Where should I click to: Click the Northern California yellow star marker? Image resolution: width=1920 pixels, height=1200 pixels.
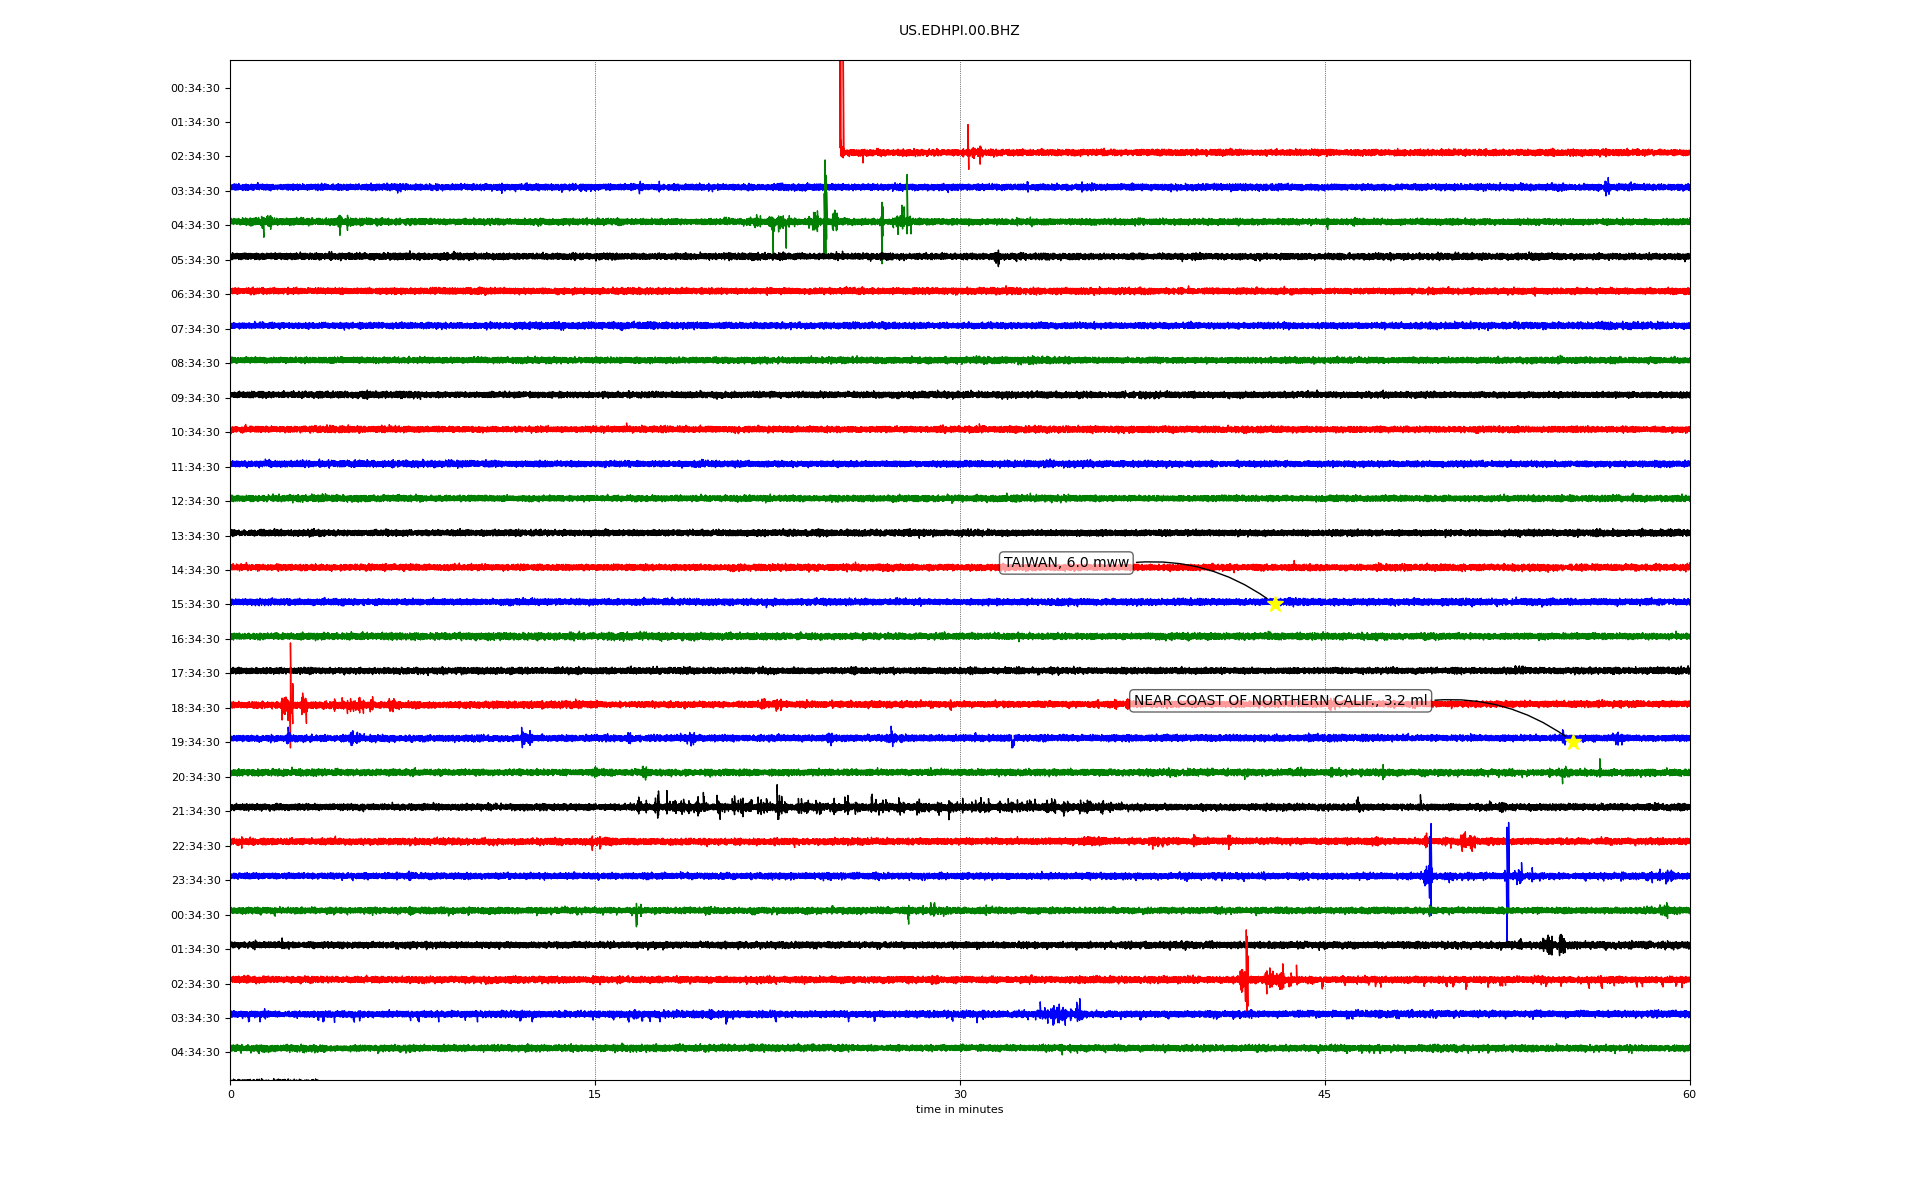click(x=1573, y=742)
